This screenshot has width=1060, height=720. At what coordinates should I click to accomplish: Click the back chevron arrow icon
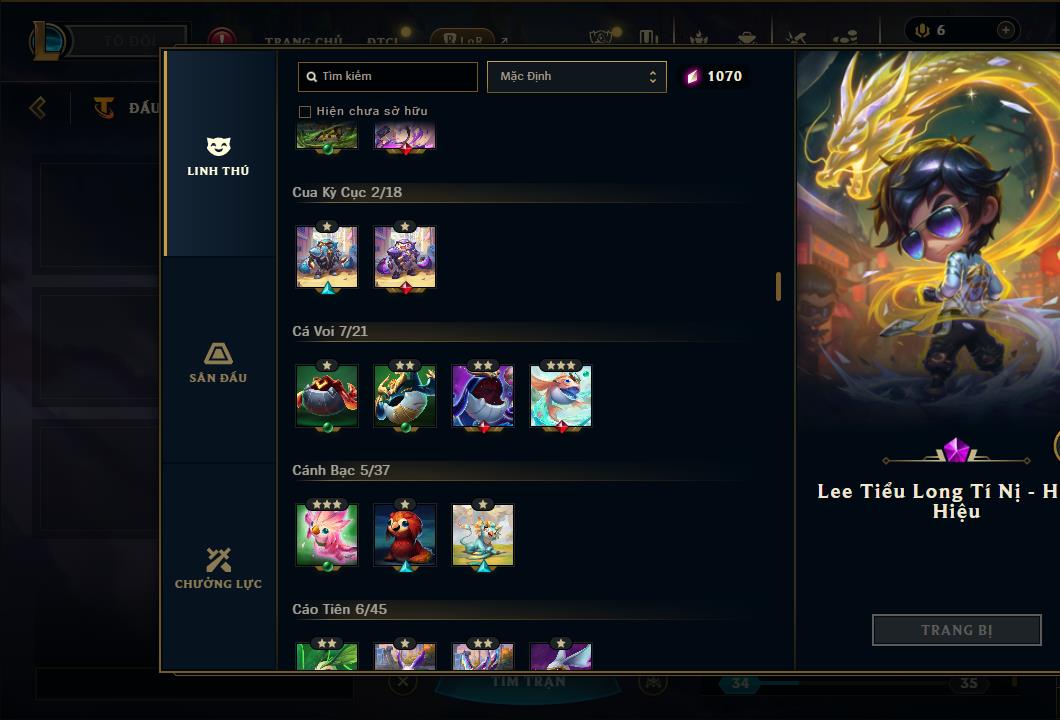[38, 107]
